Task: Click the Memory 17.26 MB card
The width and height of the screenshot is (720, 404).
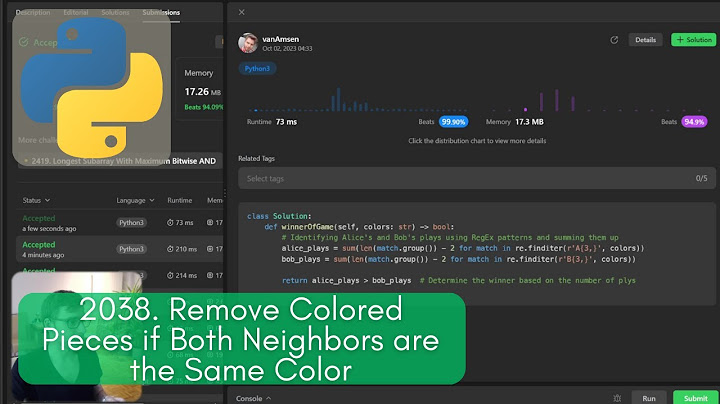Action: (x=200, y=90)
